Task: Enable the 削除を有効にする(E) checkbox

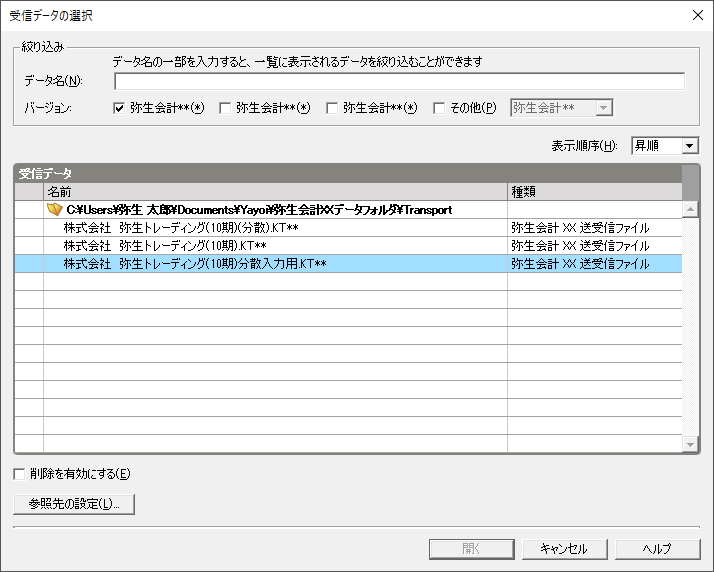Action: tap(19, 474)
